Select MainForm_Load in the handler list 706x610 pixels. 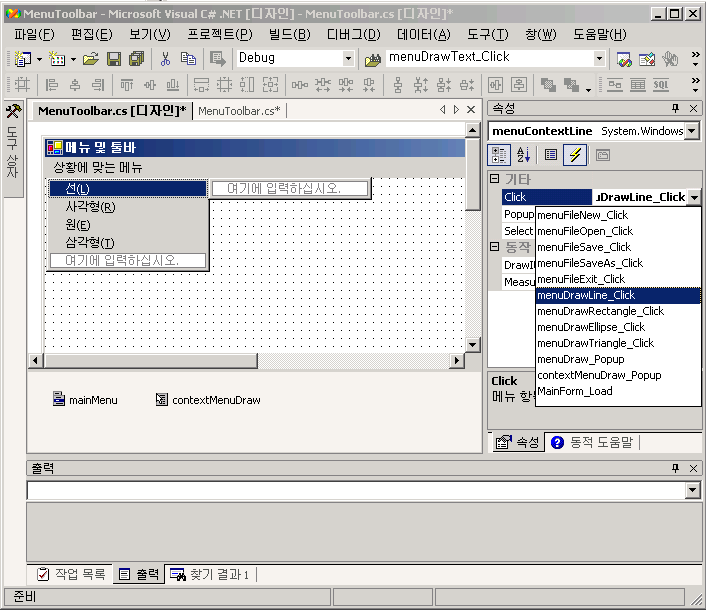tap(574, 391)
